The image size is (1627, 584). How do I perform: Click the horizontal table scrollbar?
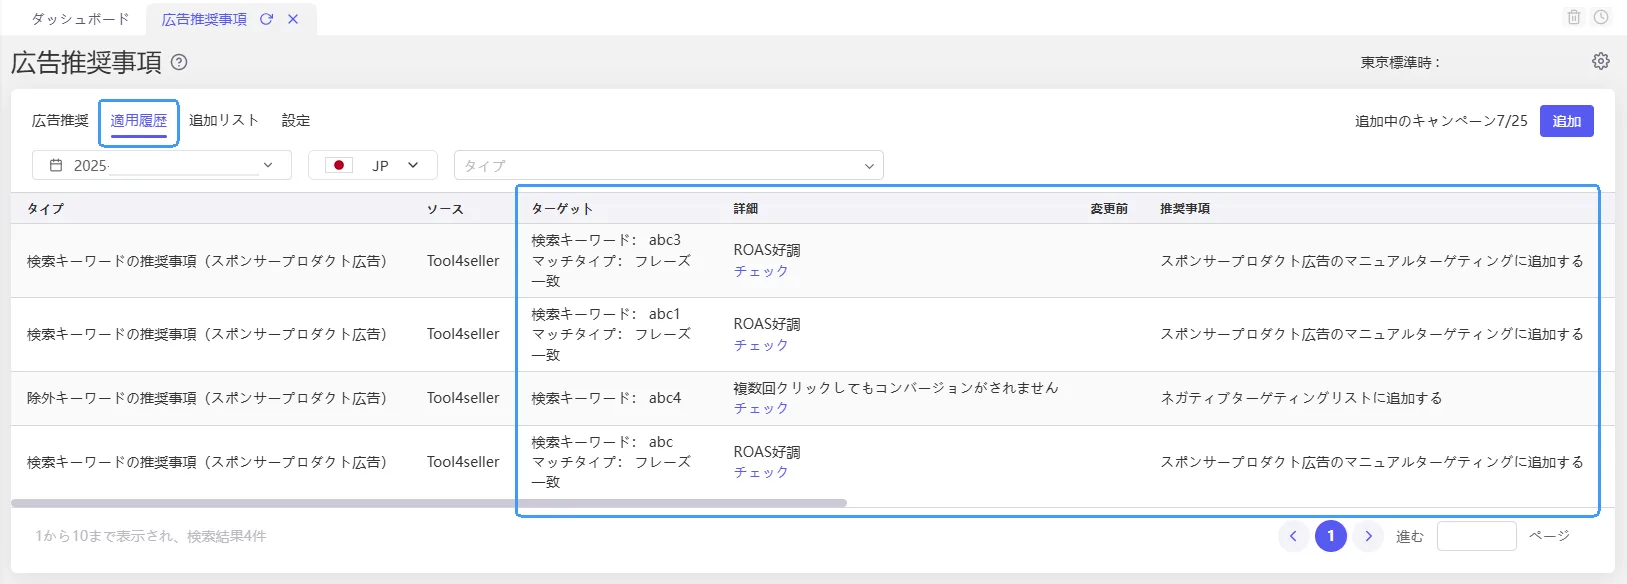click(x=429, y=503)
